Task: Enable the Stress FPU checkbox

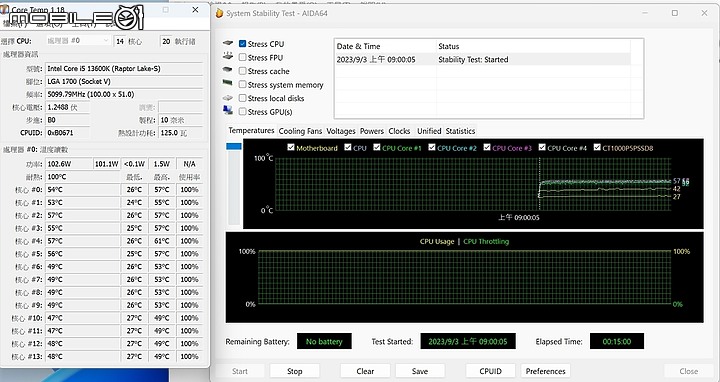Action: pyautogui.click(x=242, y=57)
